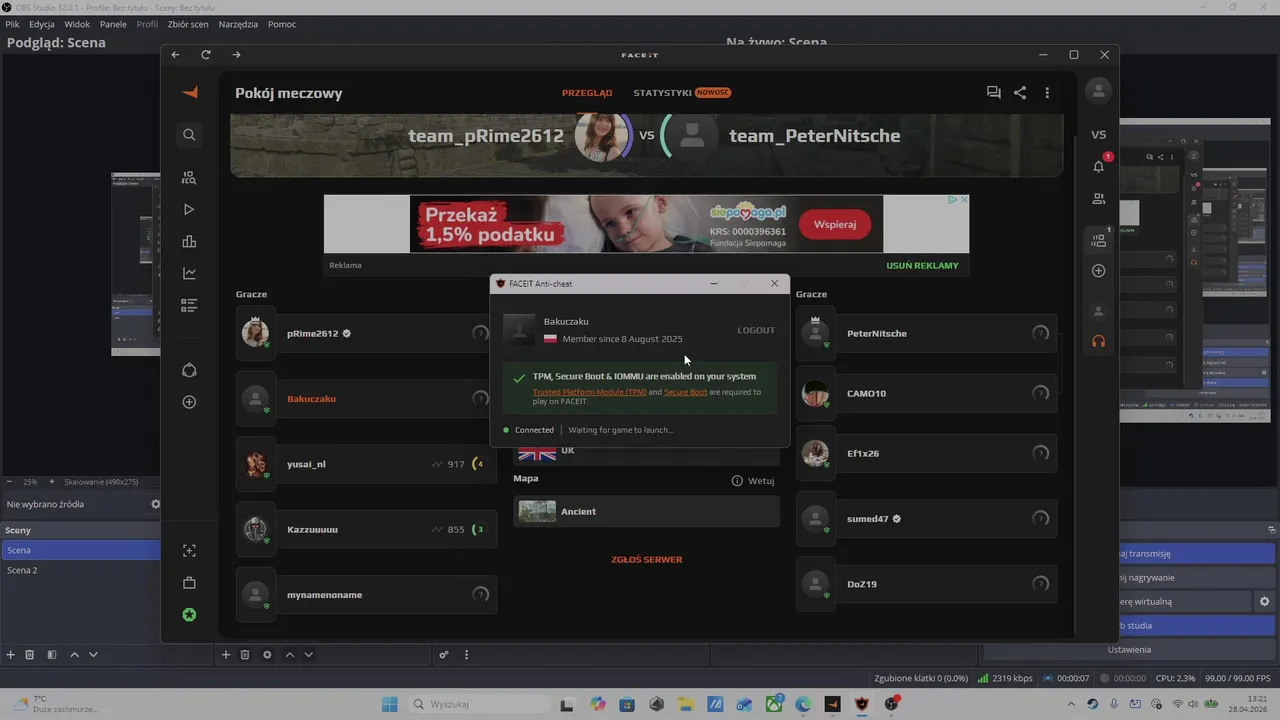Click USUŃ REKLAMY to remove ads
The width and height of the screenshot is (1280, 720).
point(922,265)
